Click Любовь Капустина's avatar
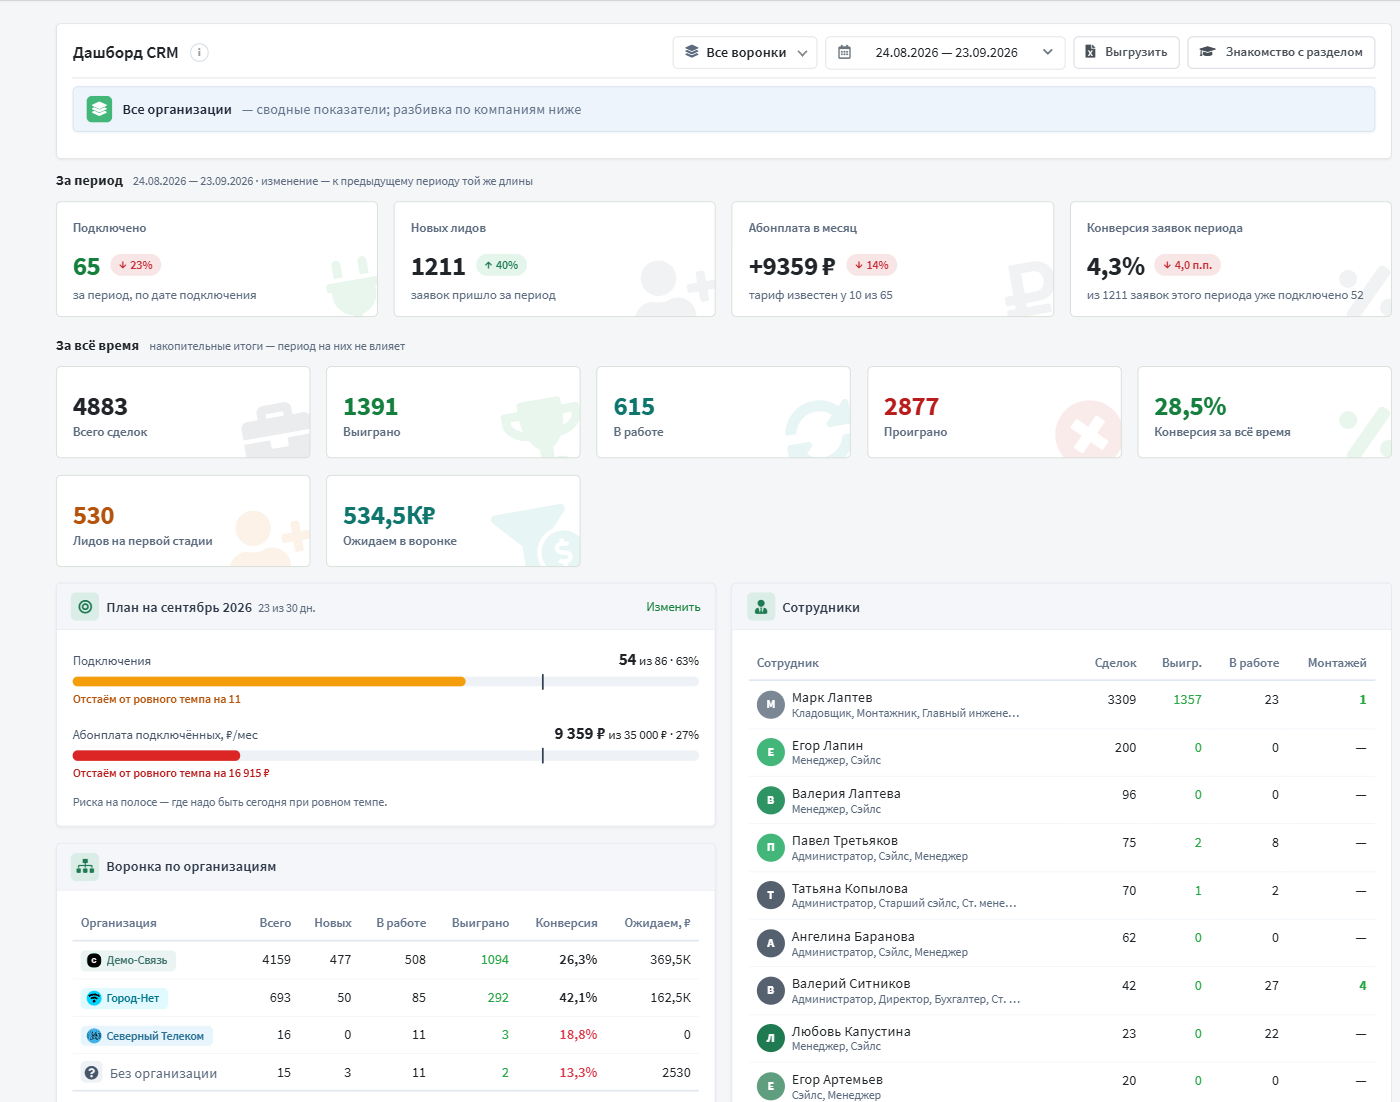The height and width of the screenshot is (1102, 1400). (770, 1038)
